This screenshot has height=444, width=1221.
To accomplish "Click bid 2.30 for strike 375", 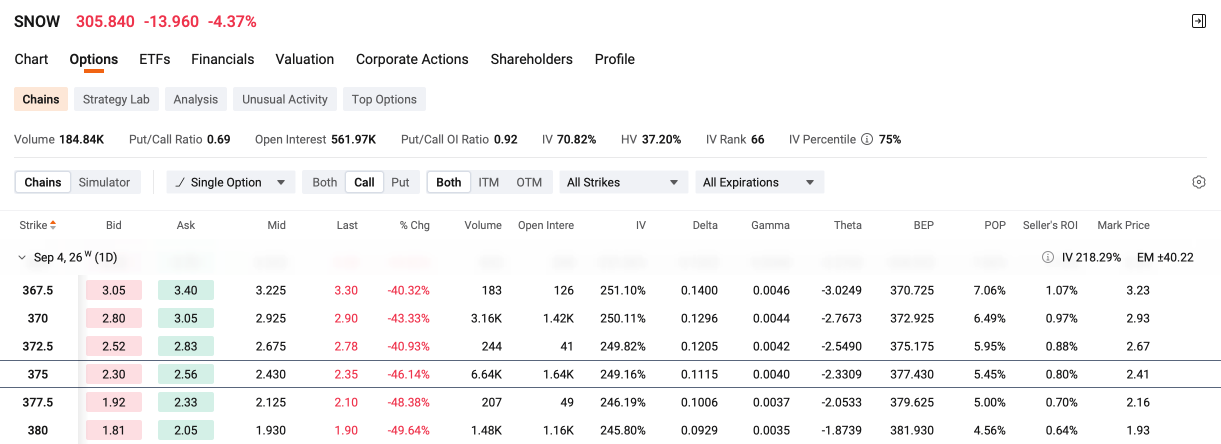I will [x=114, y=374].
